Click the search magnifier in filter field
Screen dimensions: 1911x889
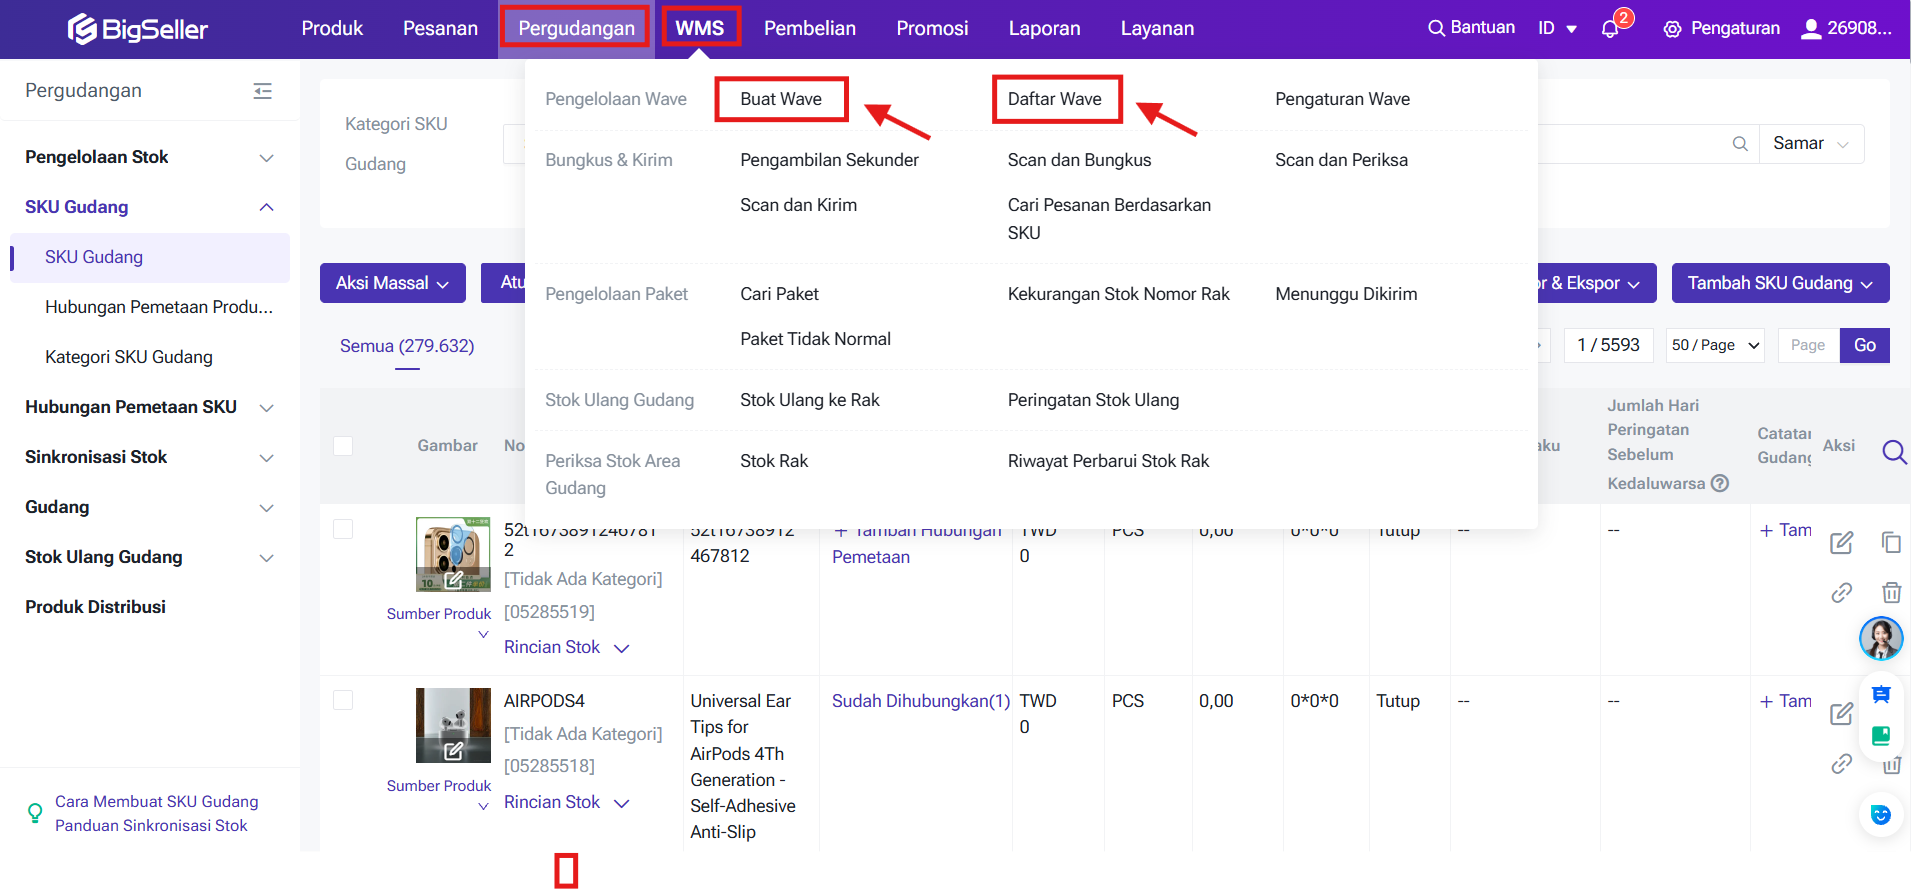1740,144
